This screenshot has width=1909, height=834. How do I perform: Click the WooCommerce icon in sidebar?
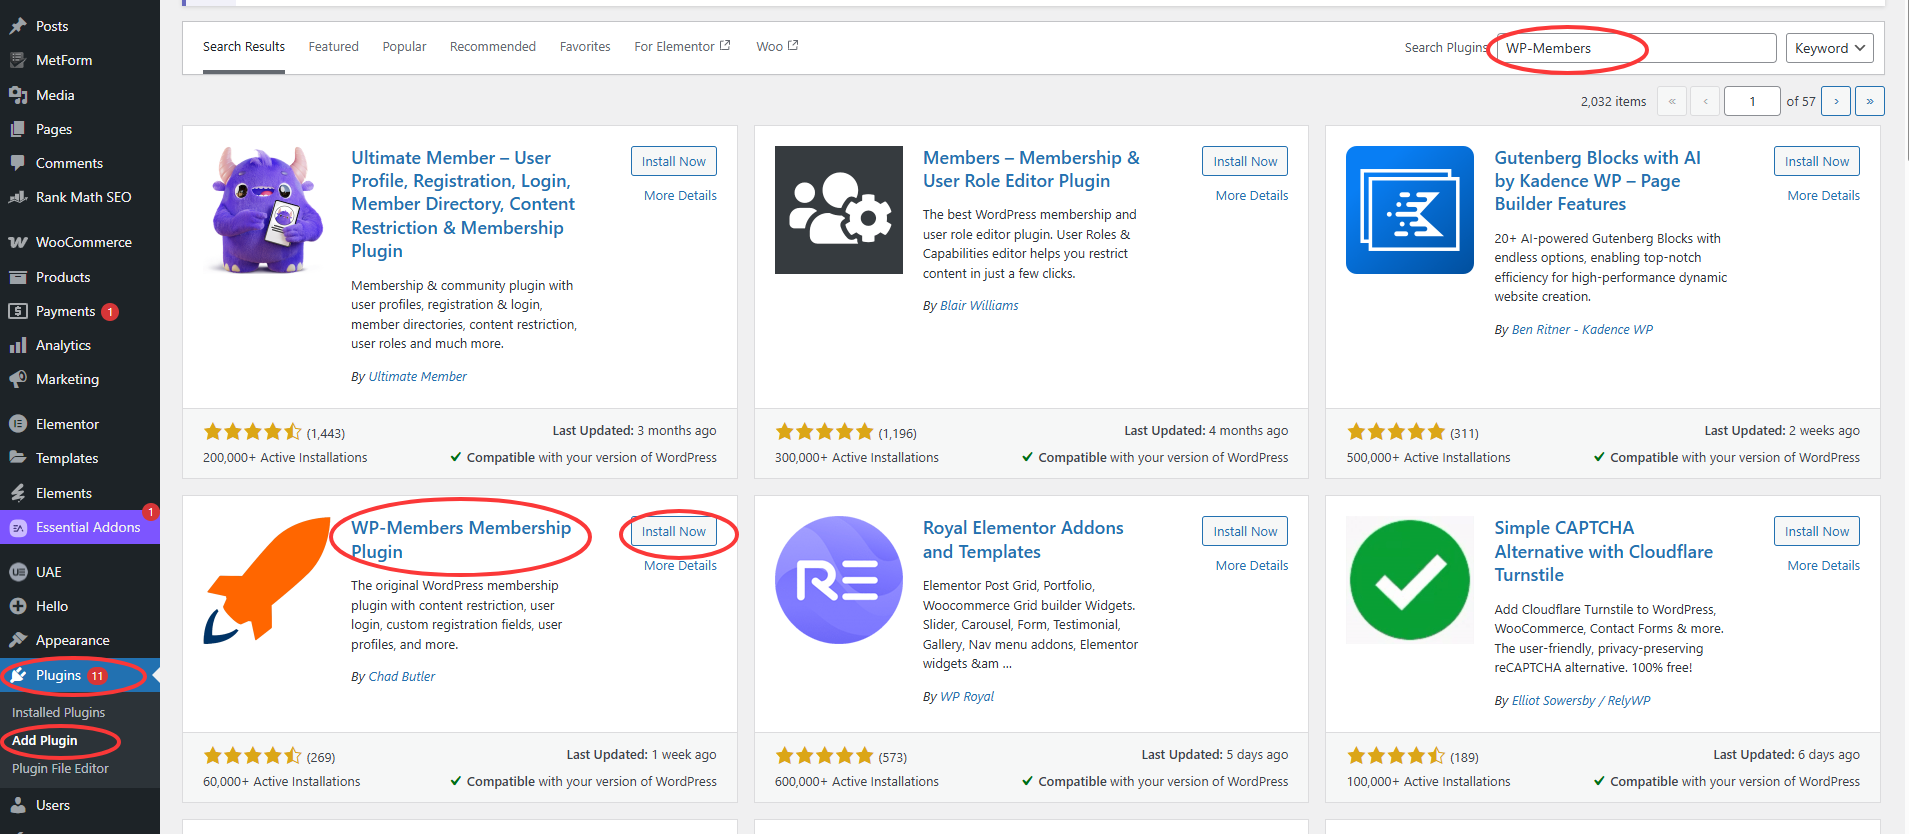point(18,243)
